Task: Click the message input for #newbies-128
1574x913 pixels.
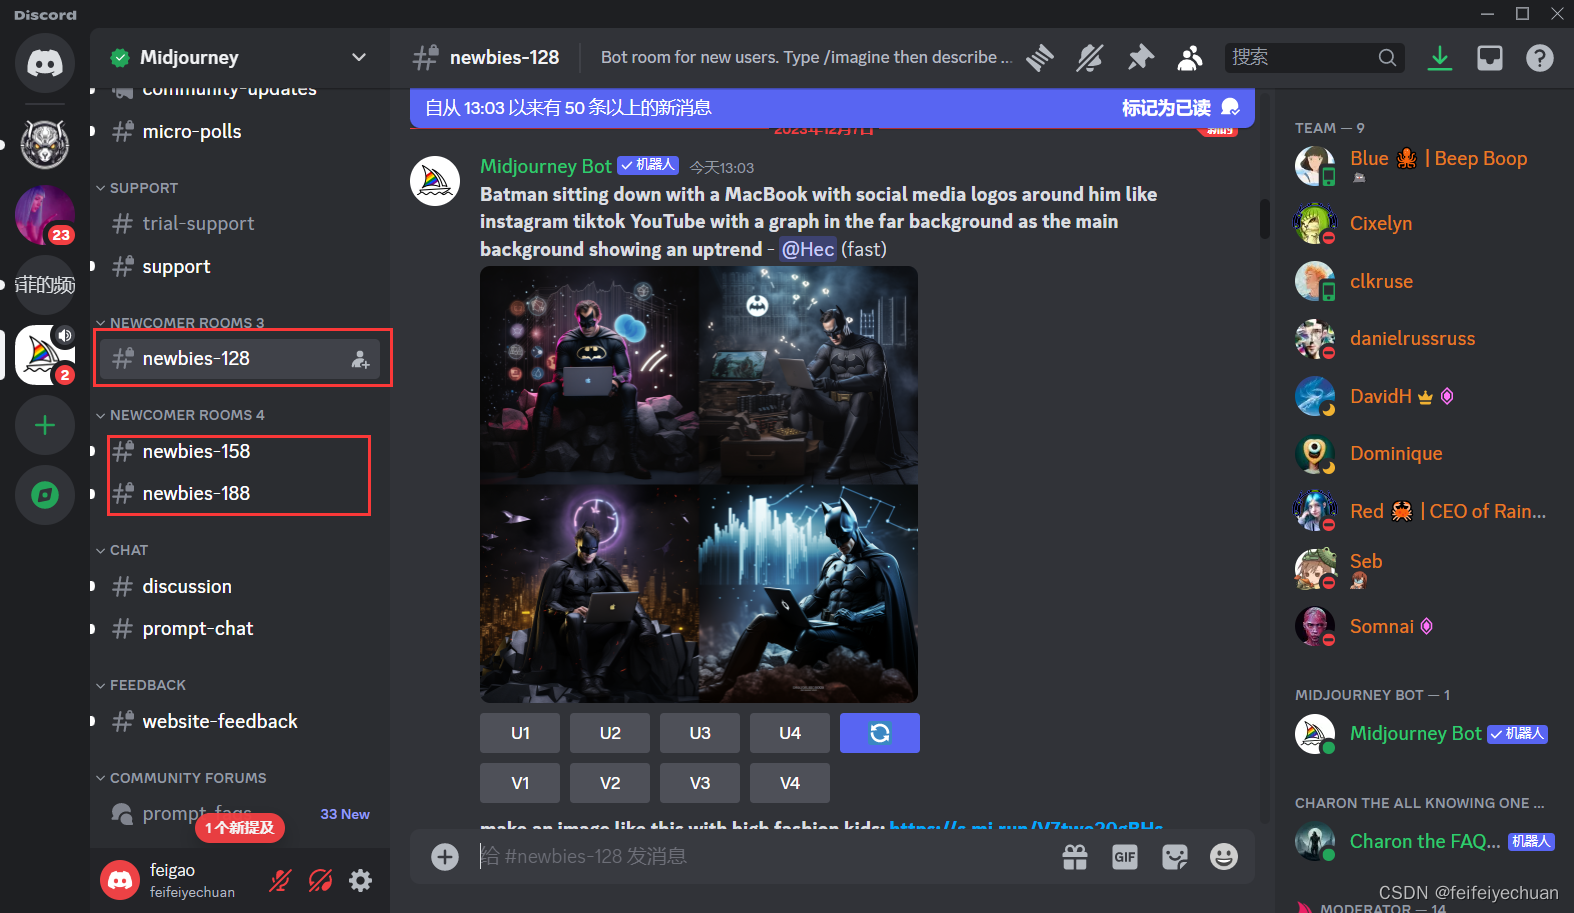Action: click(x=760, y=856)
